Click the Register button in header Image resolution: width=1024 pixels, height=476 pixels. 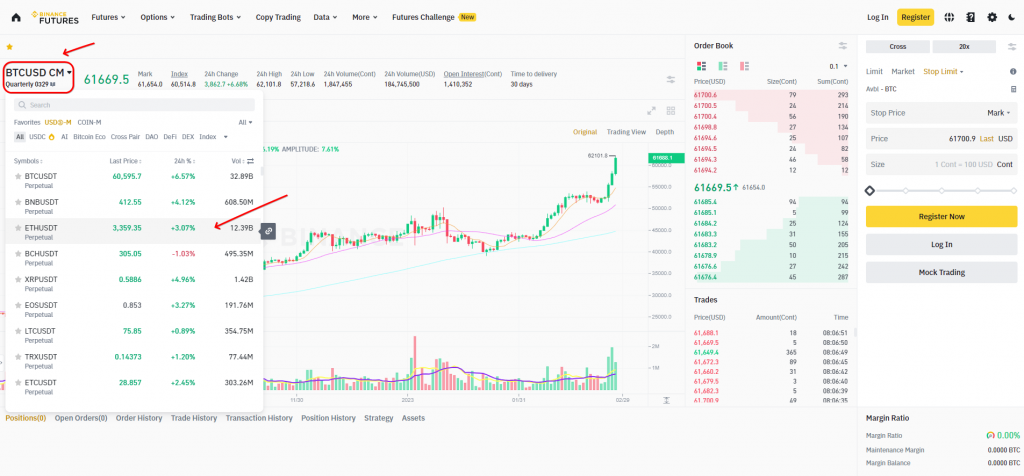coord(915,18)
